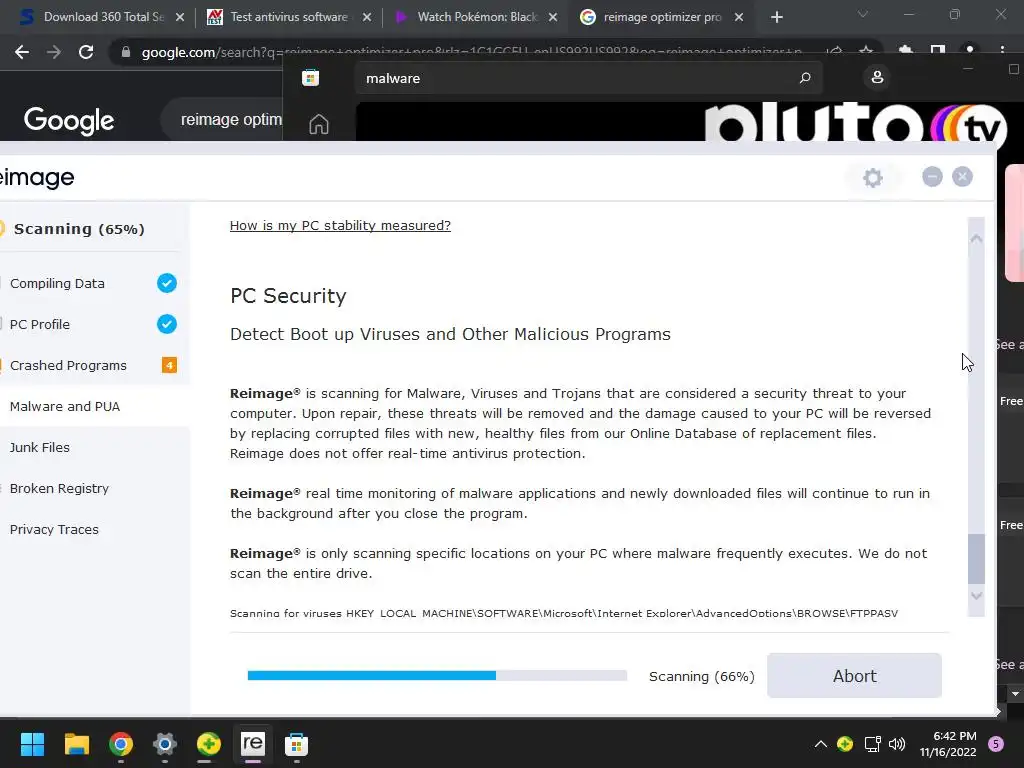Open File Explorer from taskbar

pyautogui.click(x=76, y=744)
